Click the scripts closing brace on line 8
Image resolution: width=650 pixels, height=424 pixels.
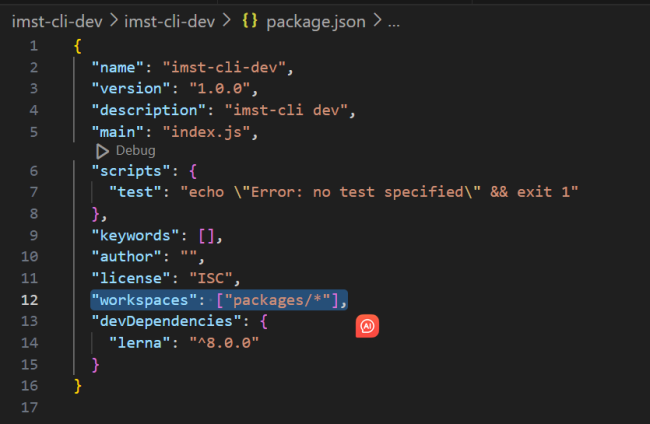(95, 214)
